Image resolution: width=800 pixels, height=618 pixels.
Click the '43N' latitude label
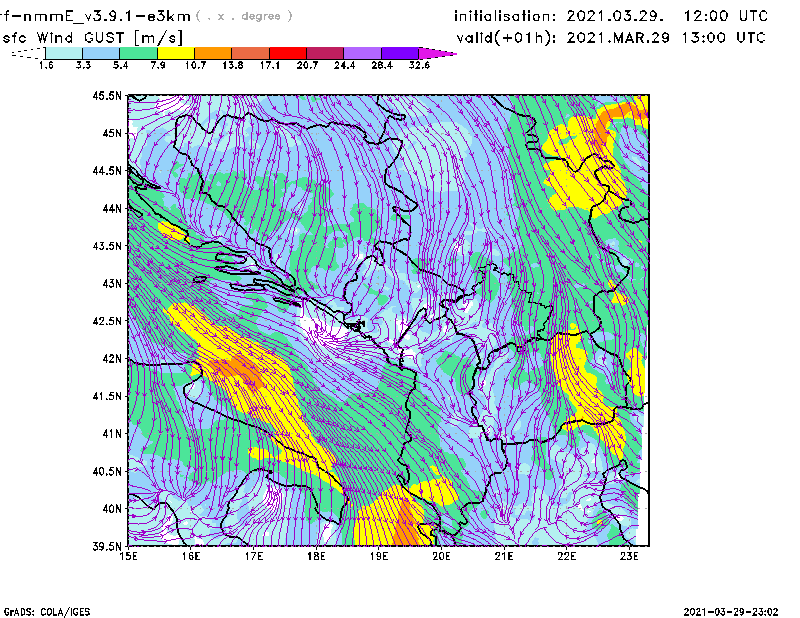pyautogui.click(x=112, y=283)
